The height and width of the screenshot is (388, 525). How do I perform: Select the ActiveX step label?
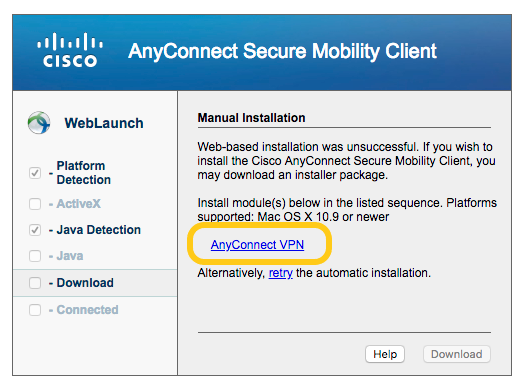(78, 204)
